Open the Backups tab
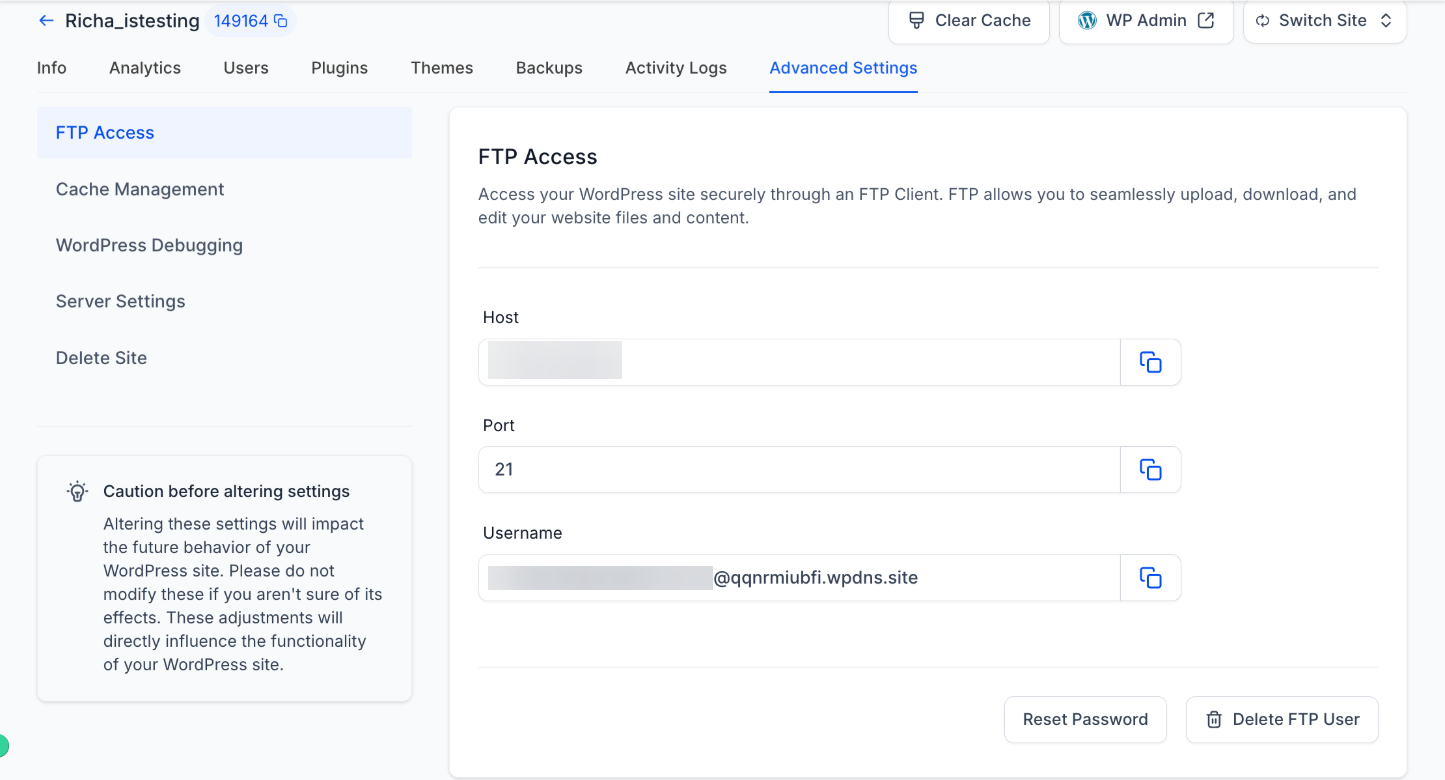 549,68
